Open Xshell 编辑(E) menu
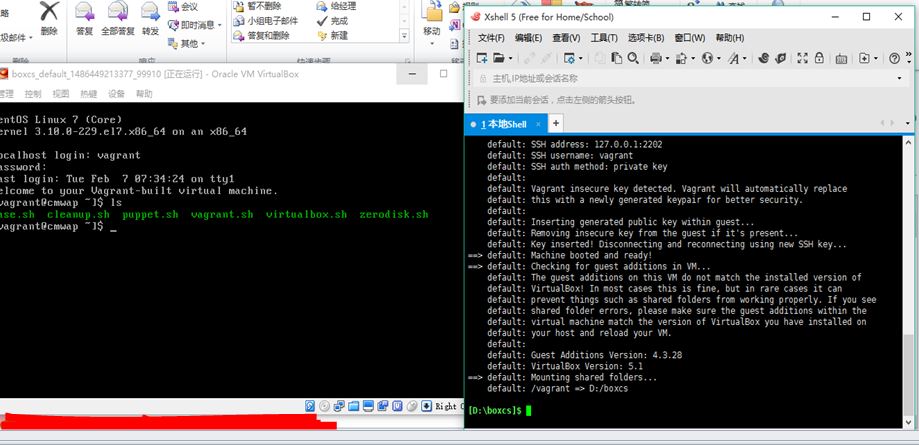919x445 pixels. coord(528,38)
